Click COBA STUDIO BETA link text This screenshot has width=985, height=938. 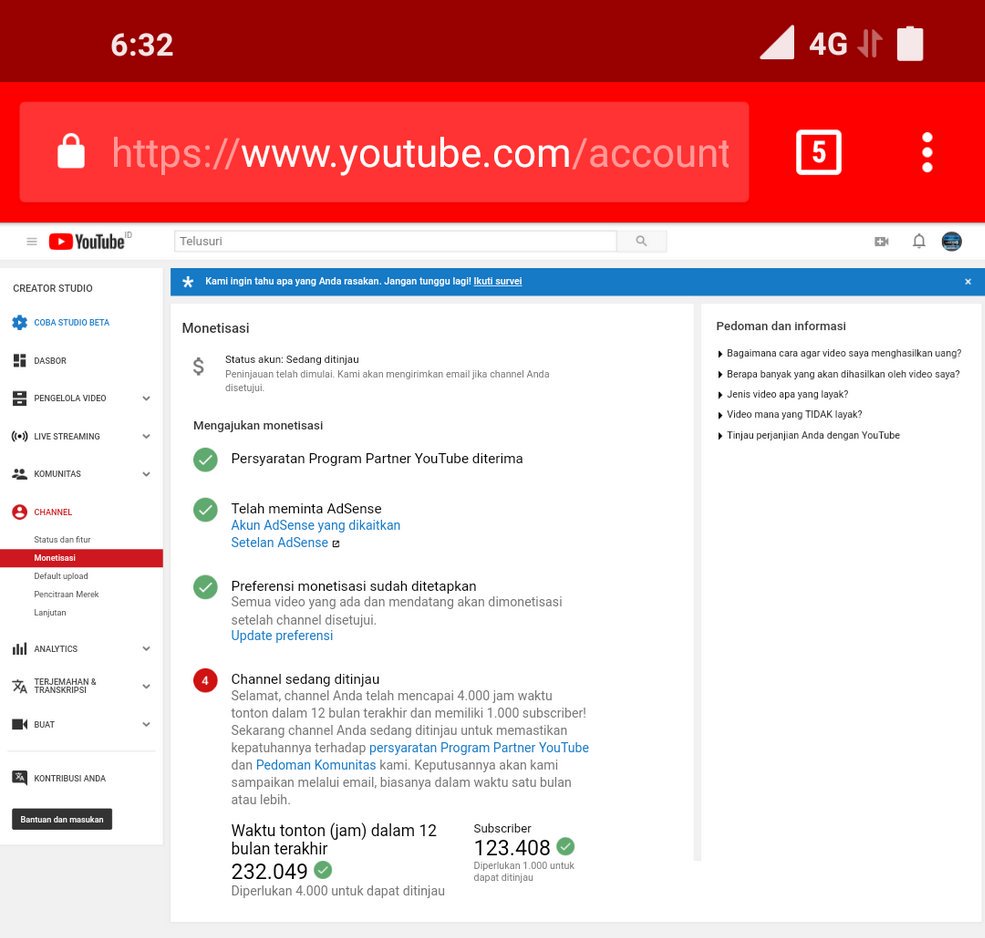(x=71, y=322)
